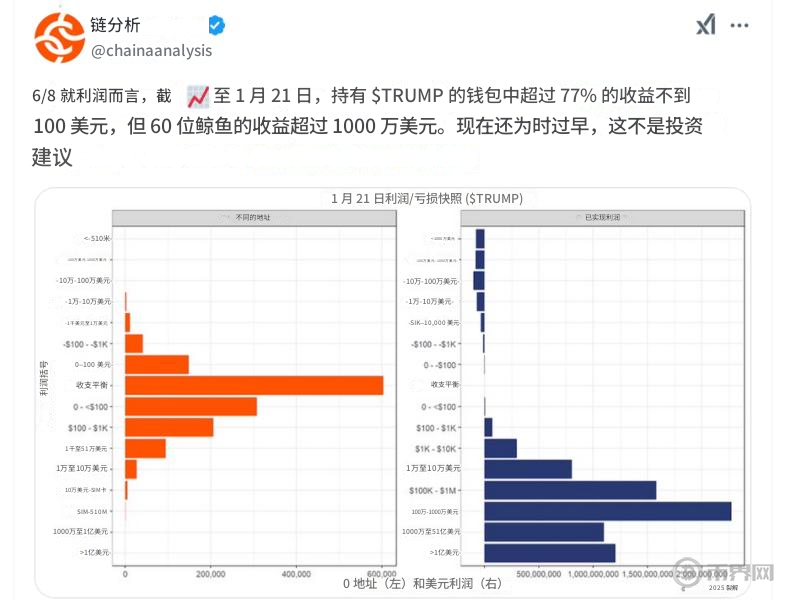Click right panel label $1K - $10K

[x=435, y=449]
